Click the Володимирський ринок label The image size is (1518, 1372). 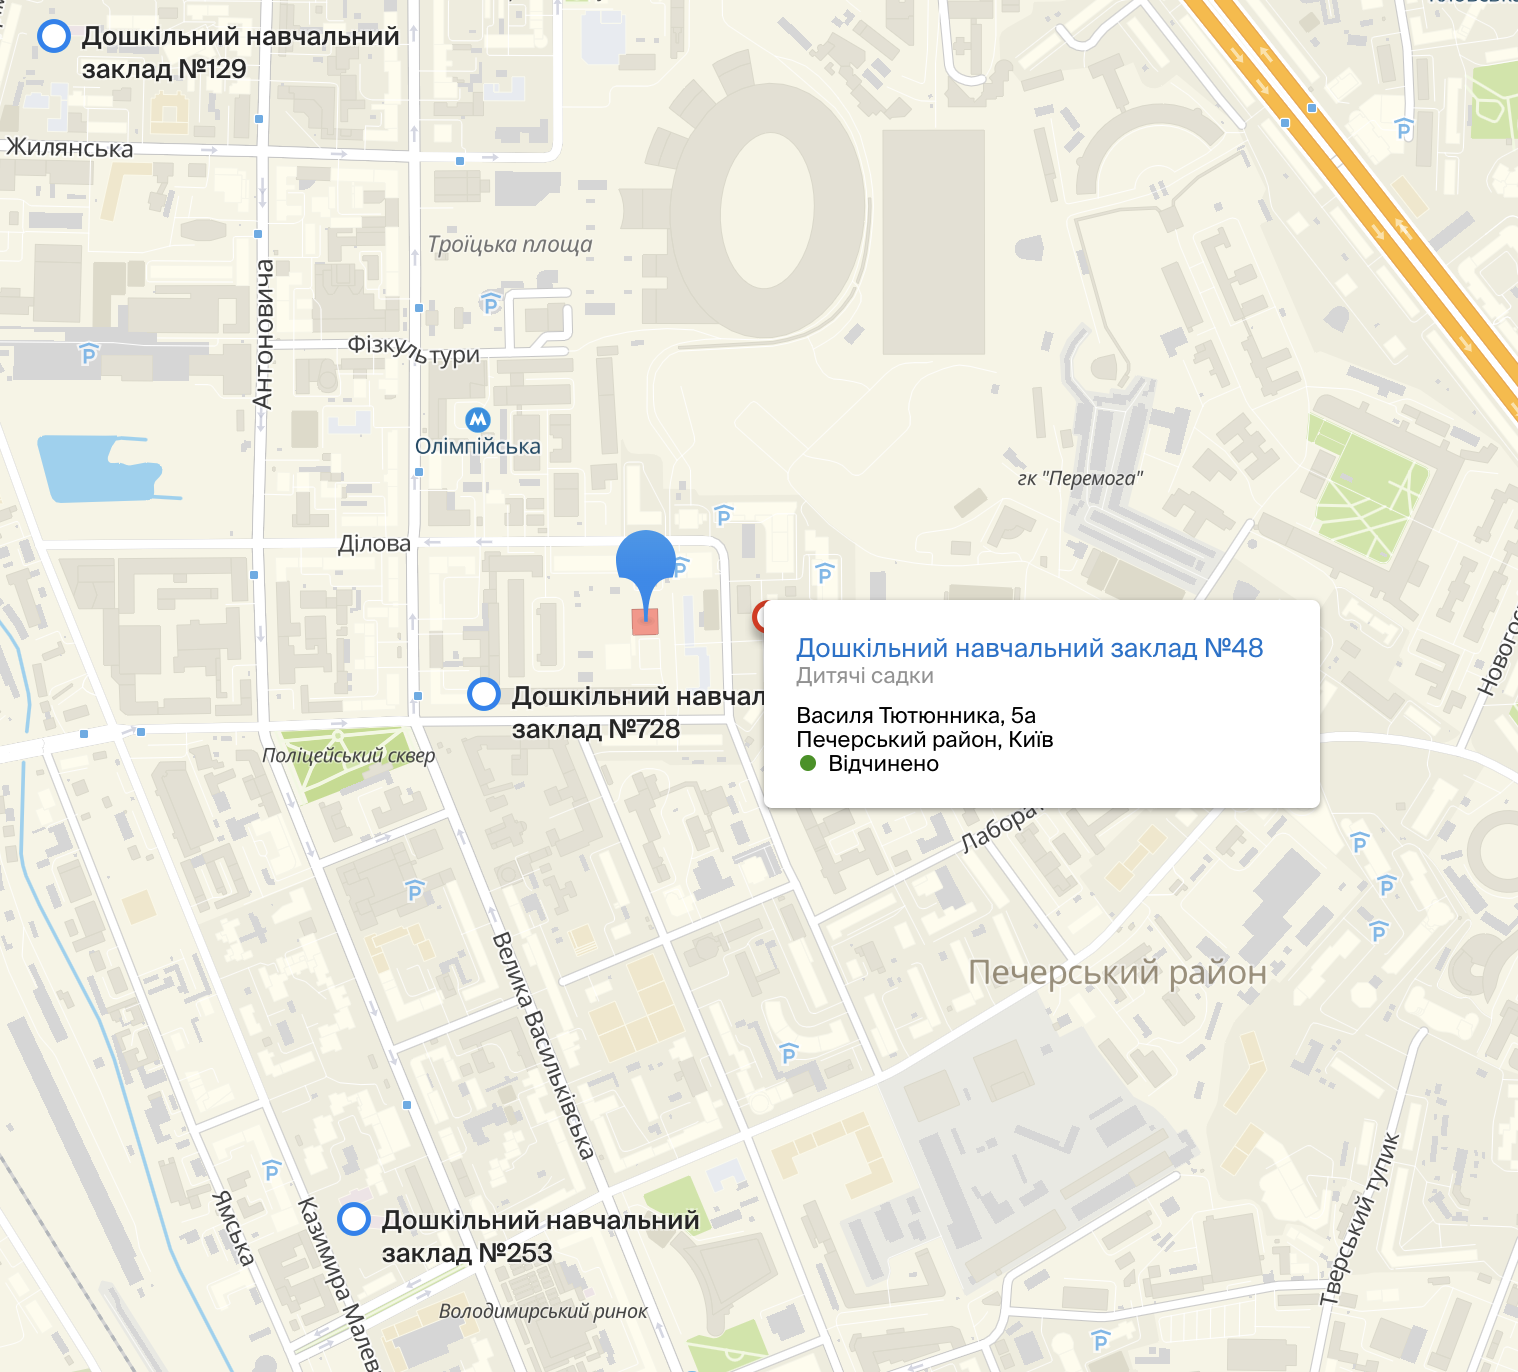tap(543, 1311)
